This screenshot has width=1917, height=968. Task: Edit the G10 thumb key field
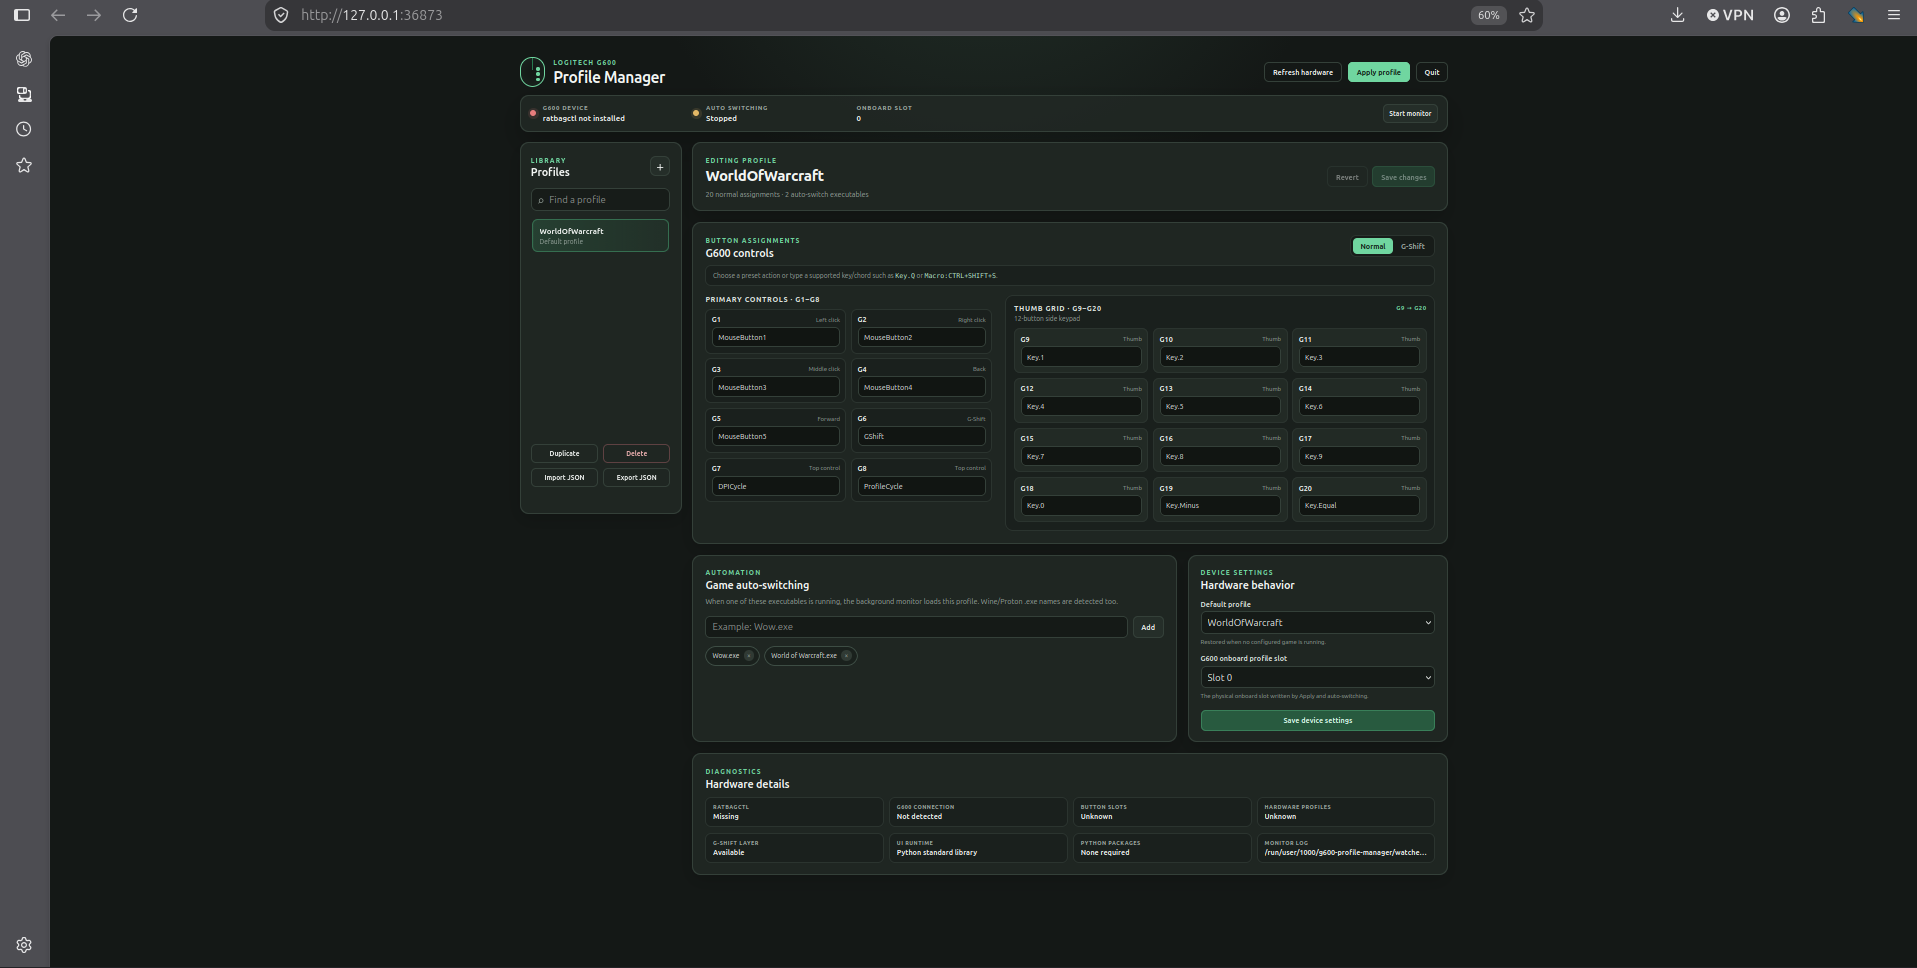(1219, 357)
